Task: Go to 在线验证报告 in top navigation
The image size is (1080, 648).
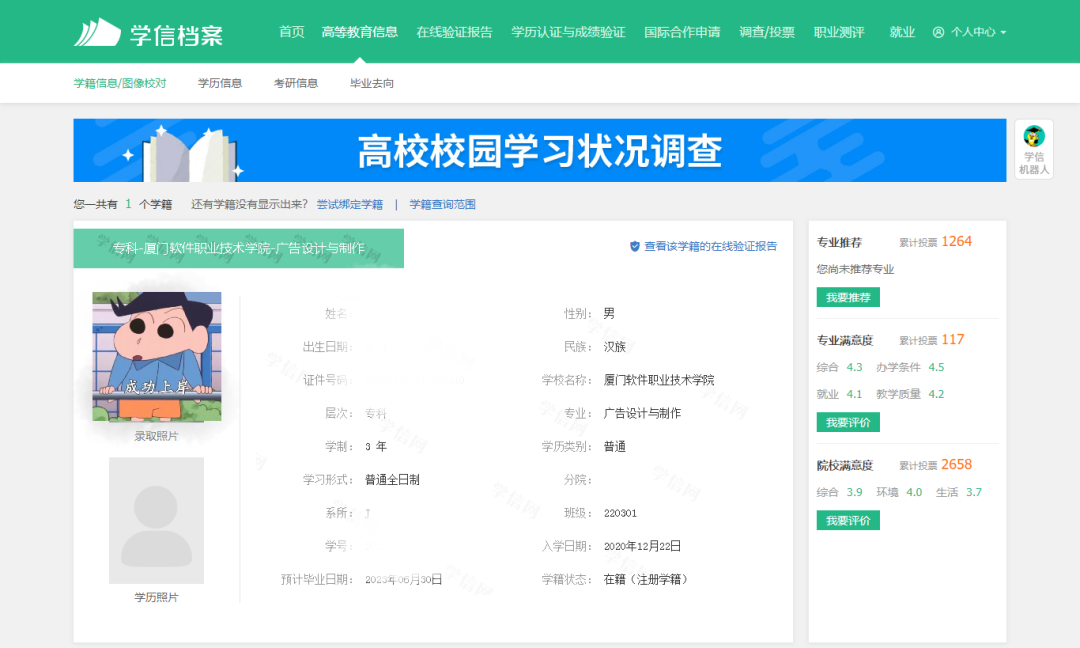Action: pyautogui.click(x=454, y=32)
